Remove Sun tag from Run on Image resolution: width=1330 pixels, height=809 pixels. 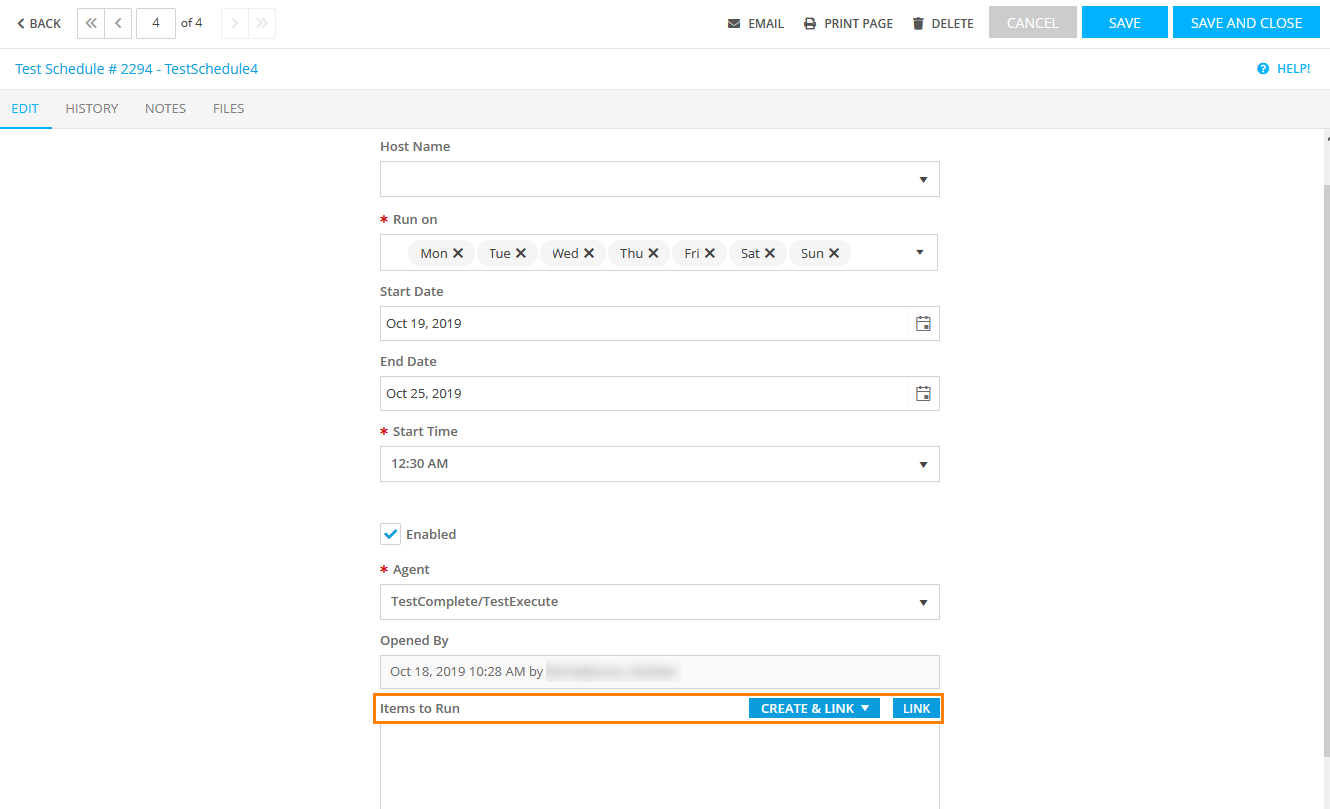[x=834, y=253]
